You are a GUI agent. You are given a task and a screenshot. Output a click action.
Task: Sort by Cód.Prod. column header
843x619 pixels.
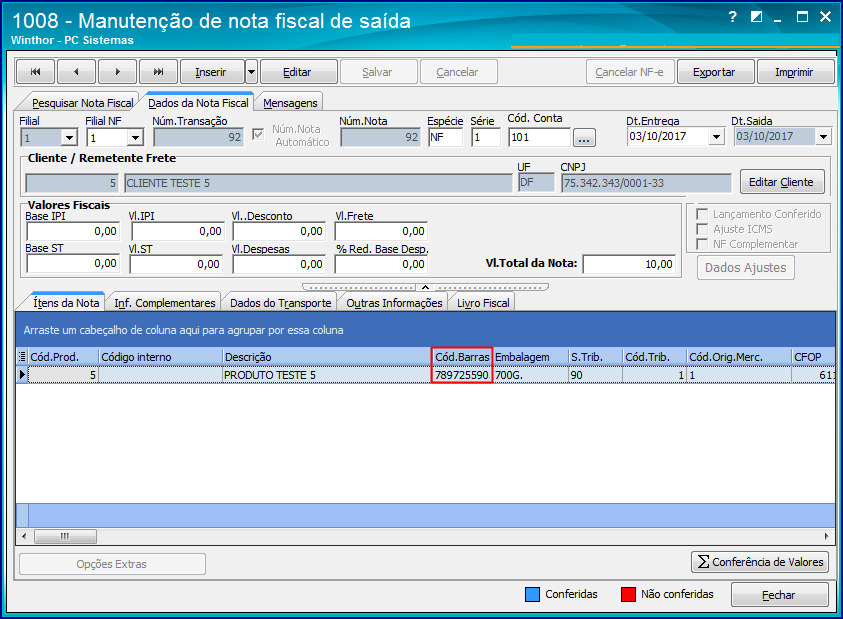pos(63,357)
